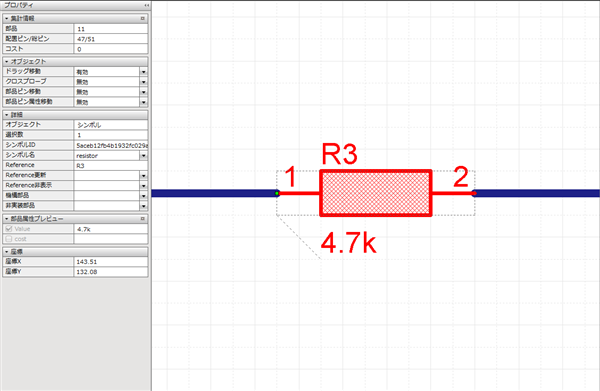The width and height of the screenshot is (600, 391).
Task: Collapse the 詳細 section header
Action: tap(7, 115)
